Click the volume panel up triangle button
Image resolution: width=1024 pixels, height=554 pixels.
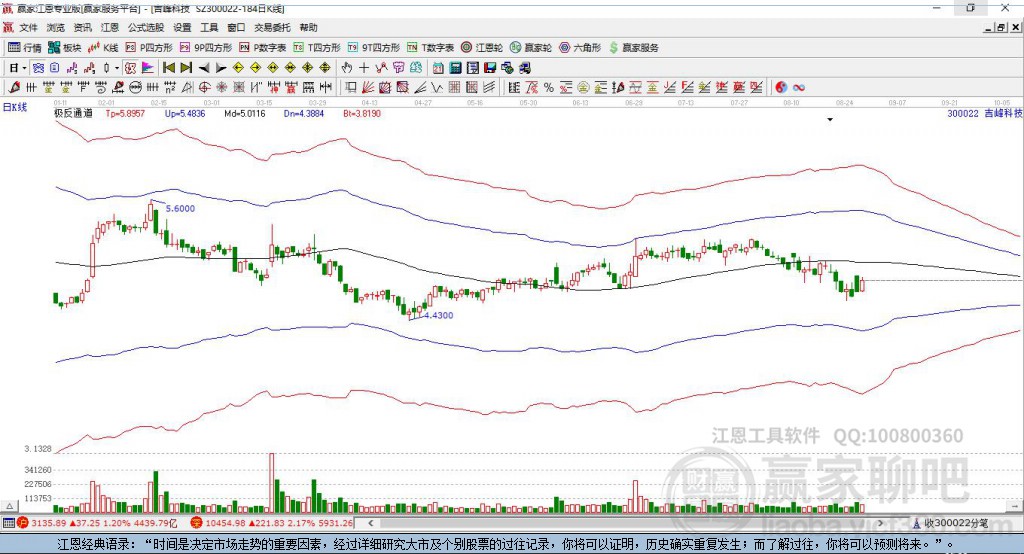pyautogui.click(x=9, y=506)
